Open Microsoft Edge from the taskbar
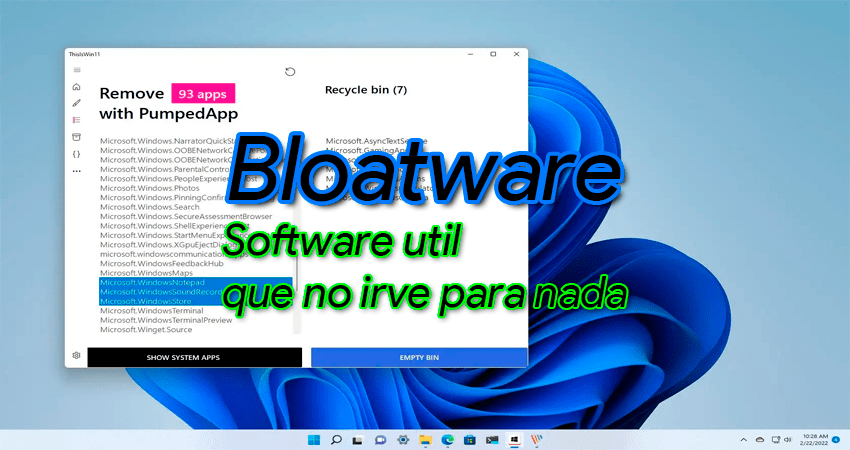The height and width of the screenshot is (450, 850). coord(448,439)
